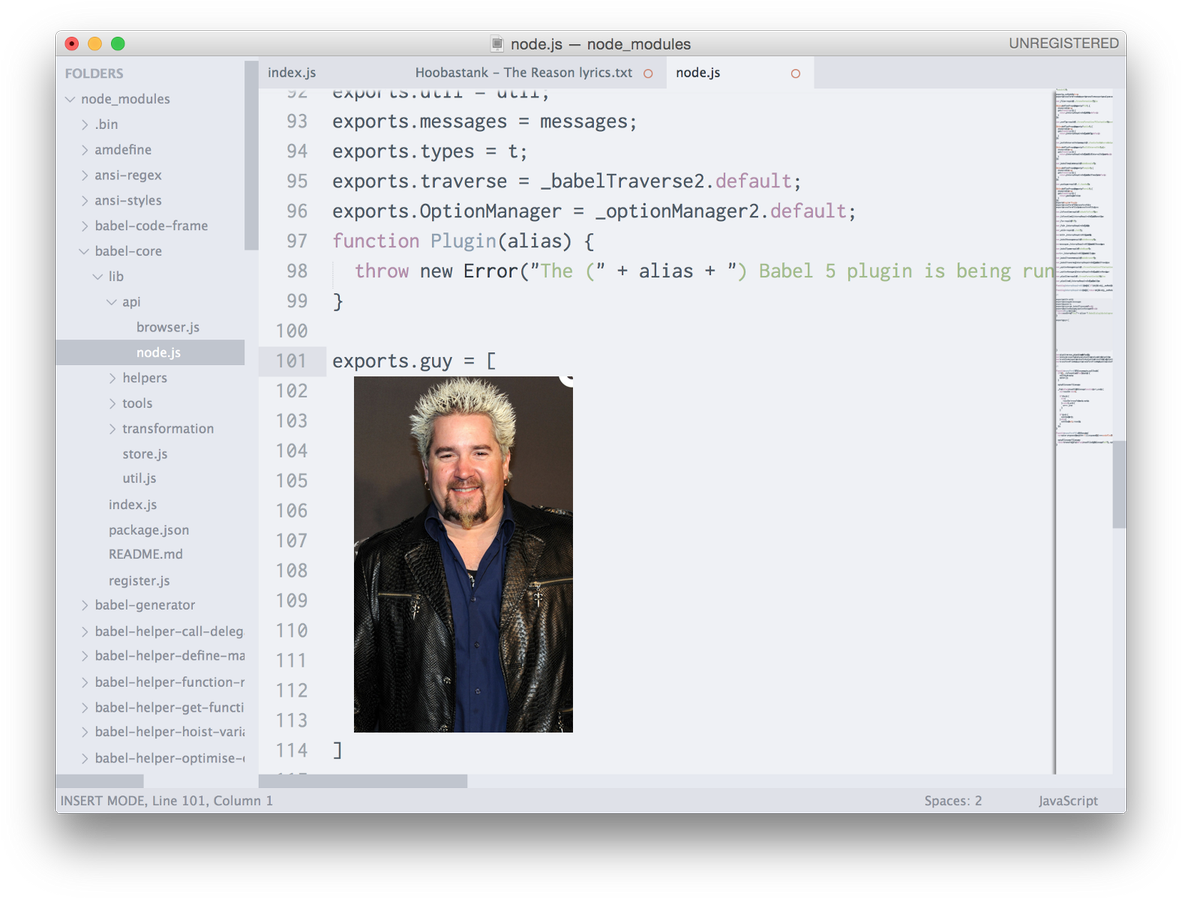Image resolution: width=1181 pixels, height=898 pixels.
Task: Open Spaces: 2 indentation menu
Action: point(953,801)
